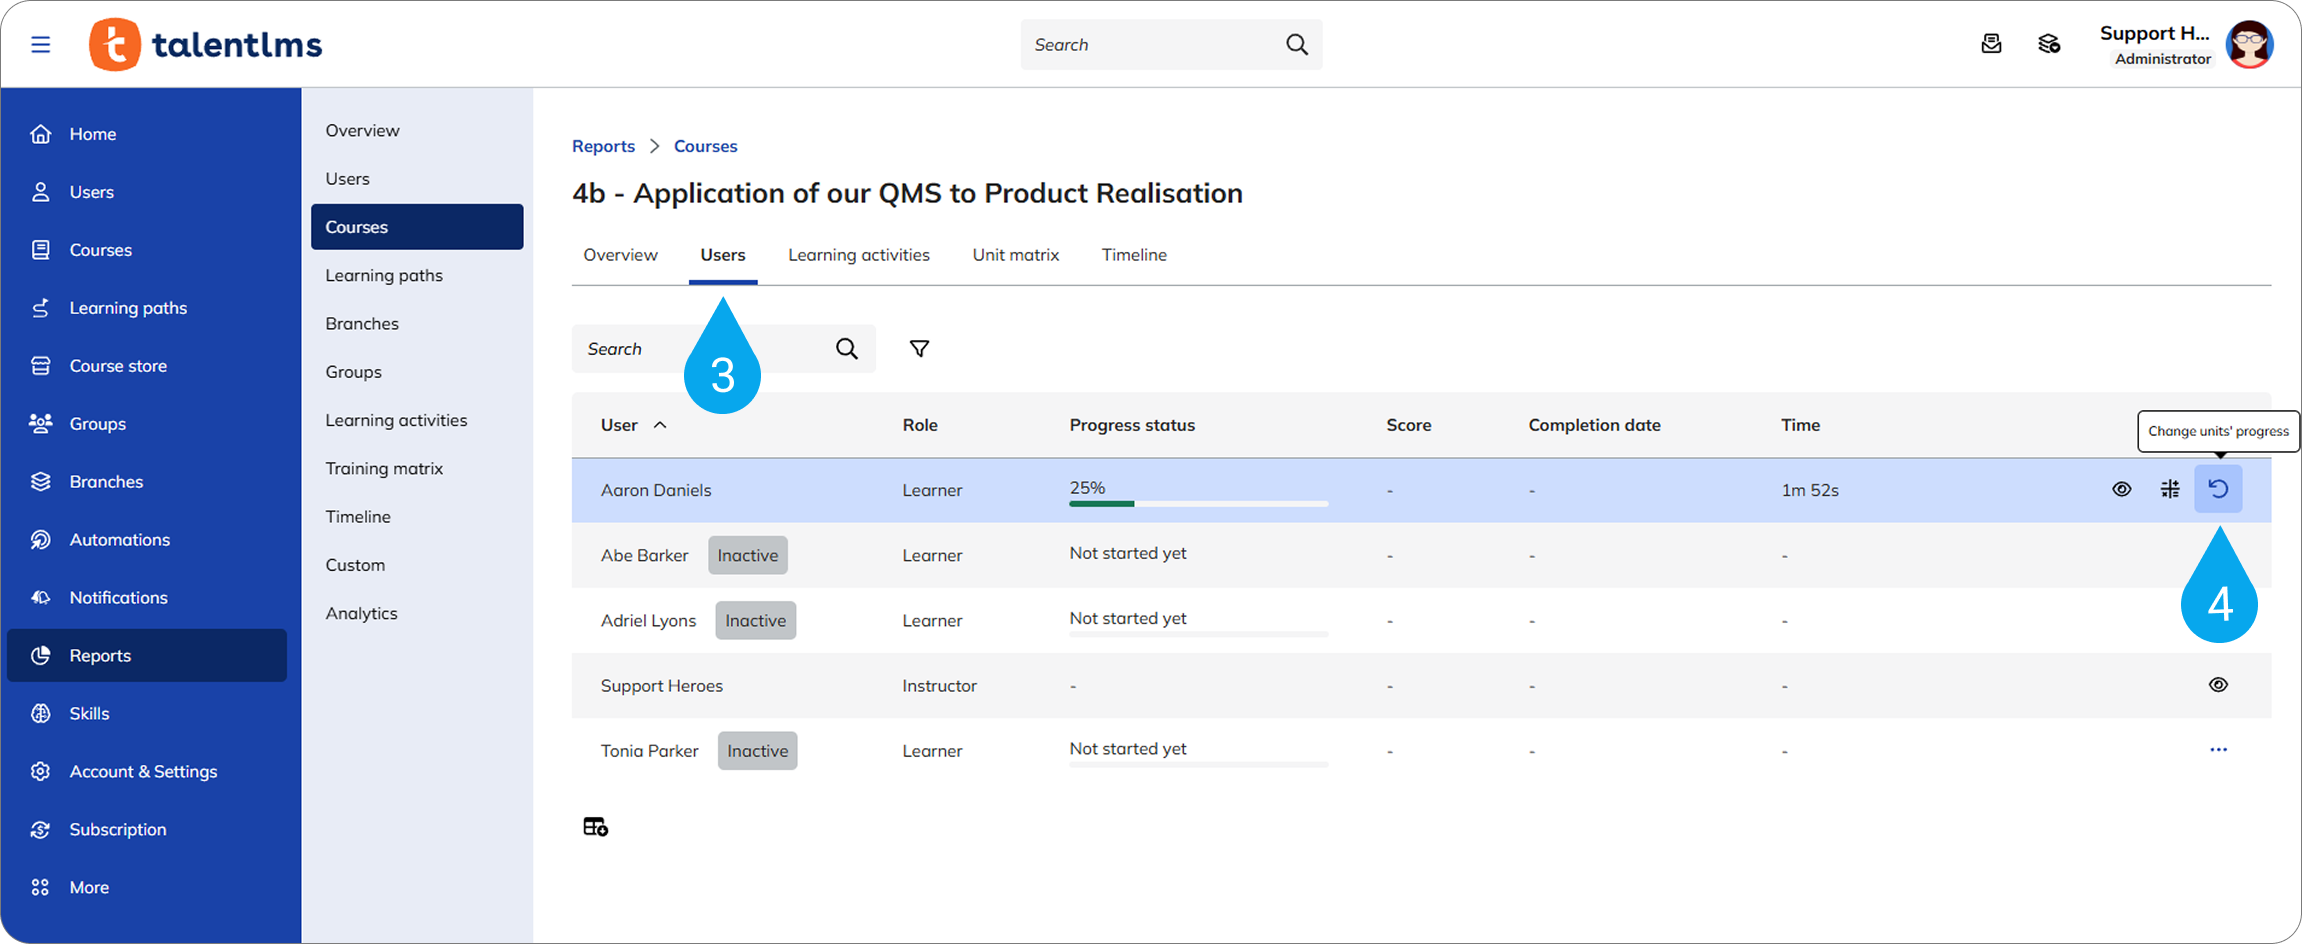Viewport: 2313px width, 944px height.
Task: Click the hamburger menu icon
Action: pyautogui.click(x=40, y=45)
